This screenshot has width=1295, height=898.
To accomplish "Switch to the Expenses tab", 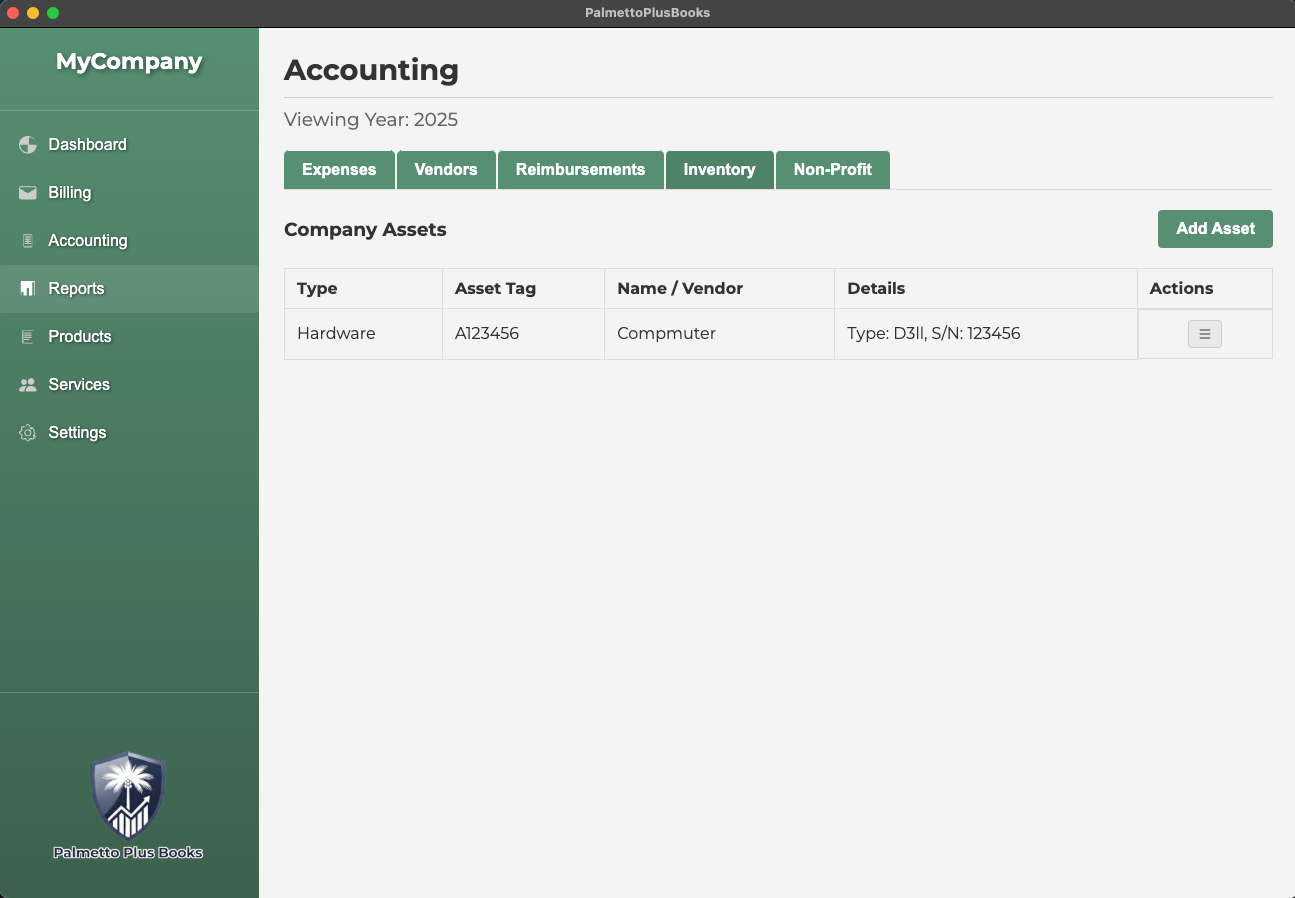I will point(339,170).
